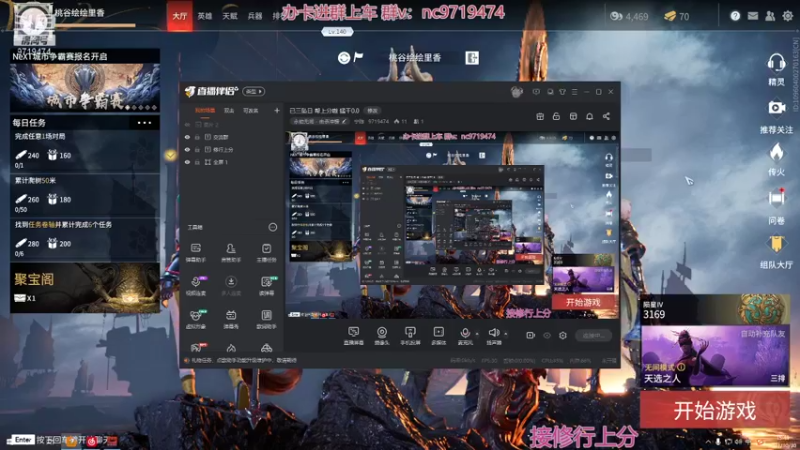This screenshot has width=800, height=450.
Task: Open the 主播任务 tool
Action: [x=266, y=252]
